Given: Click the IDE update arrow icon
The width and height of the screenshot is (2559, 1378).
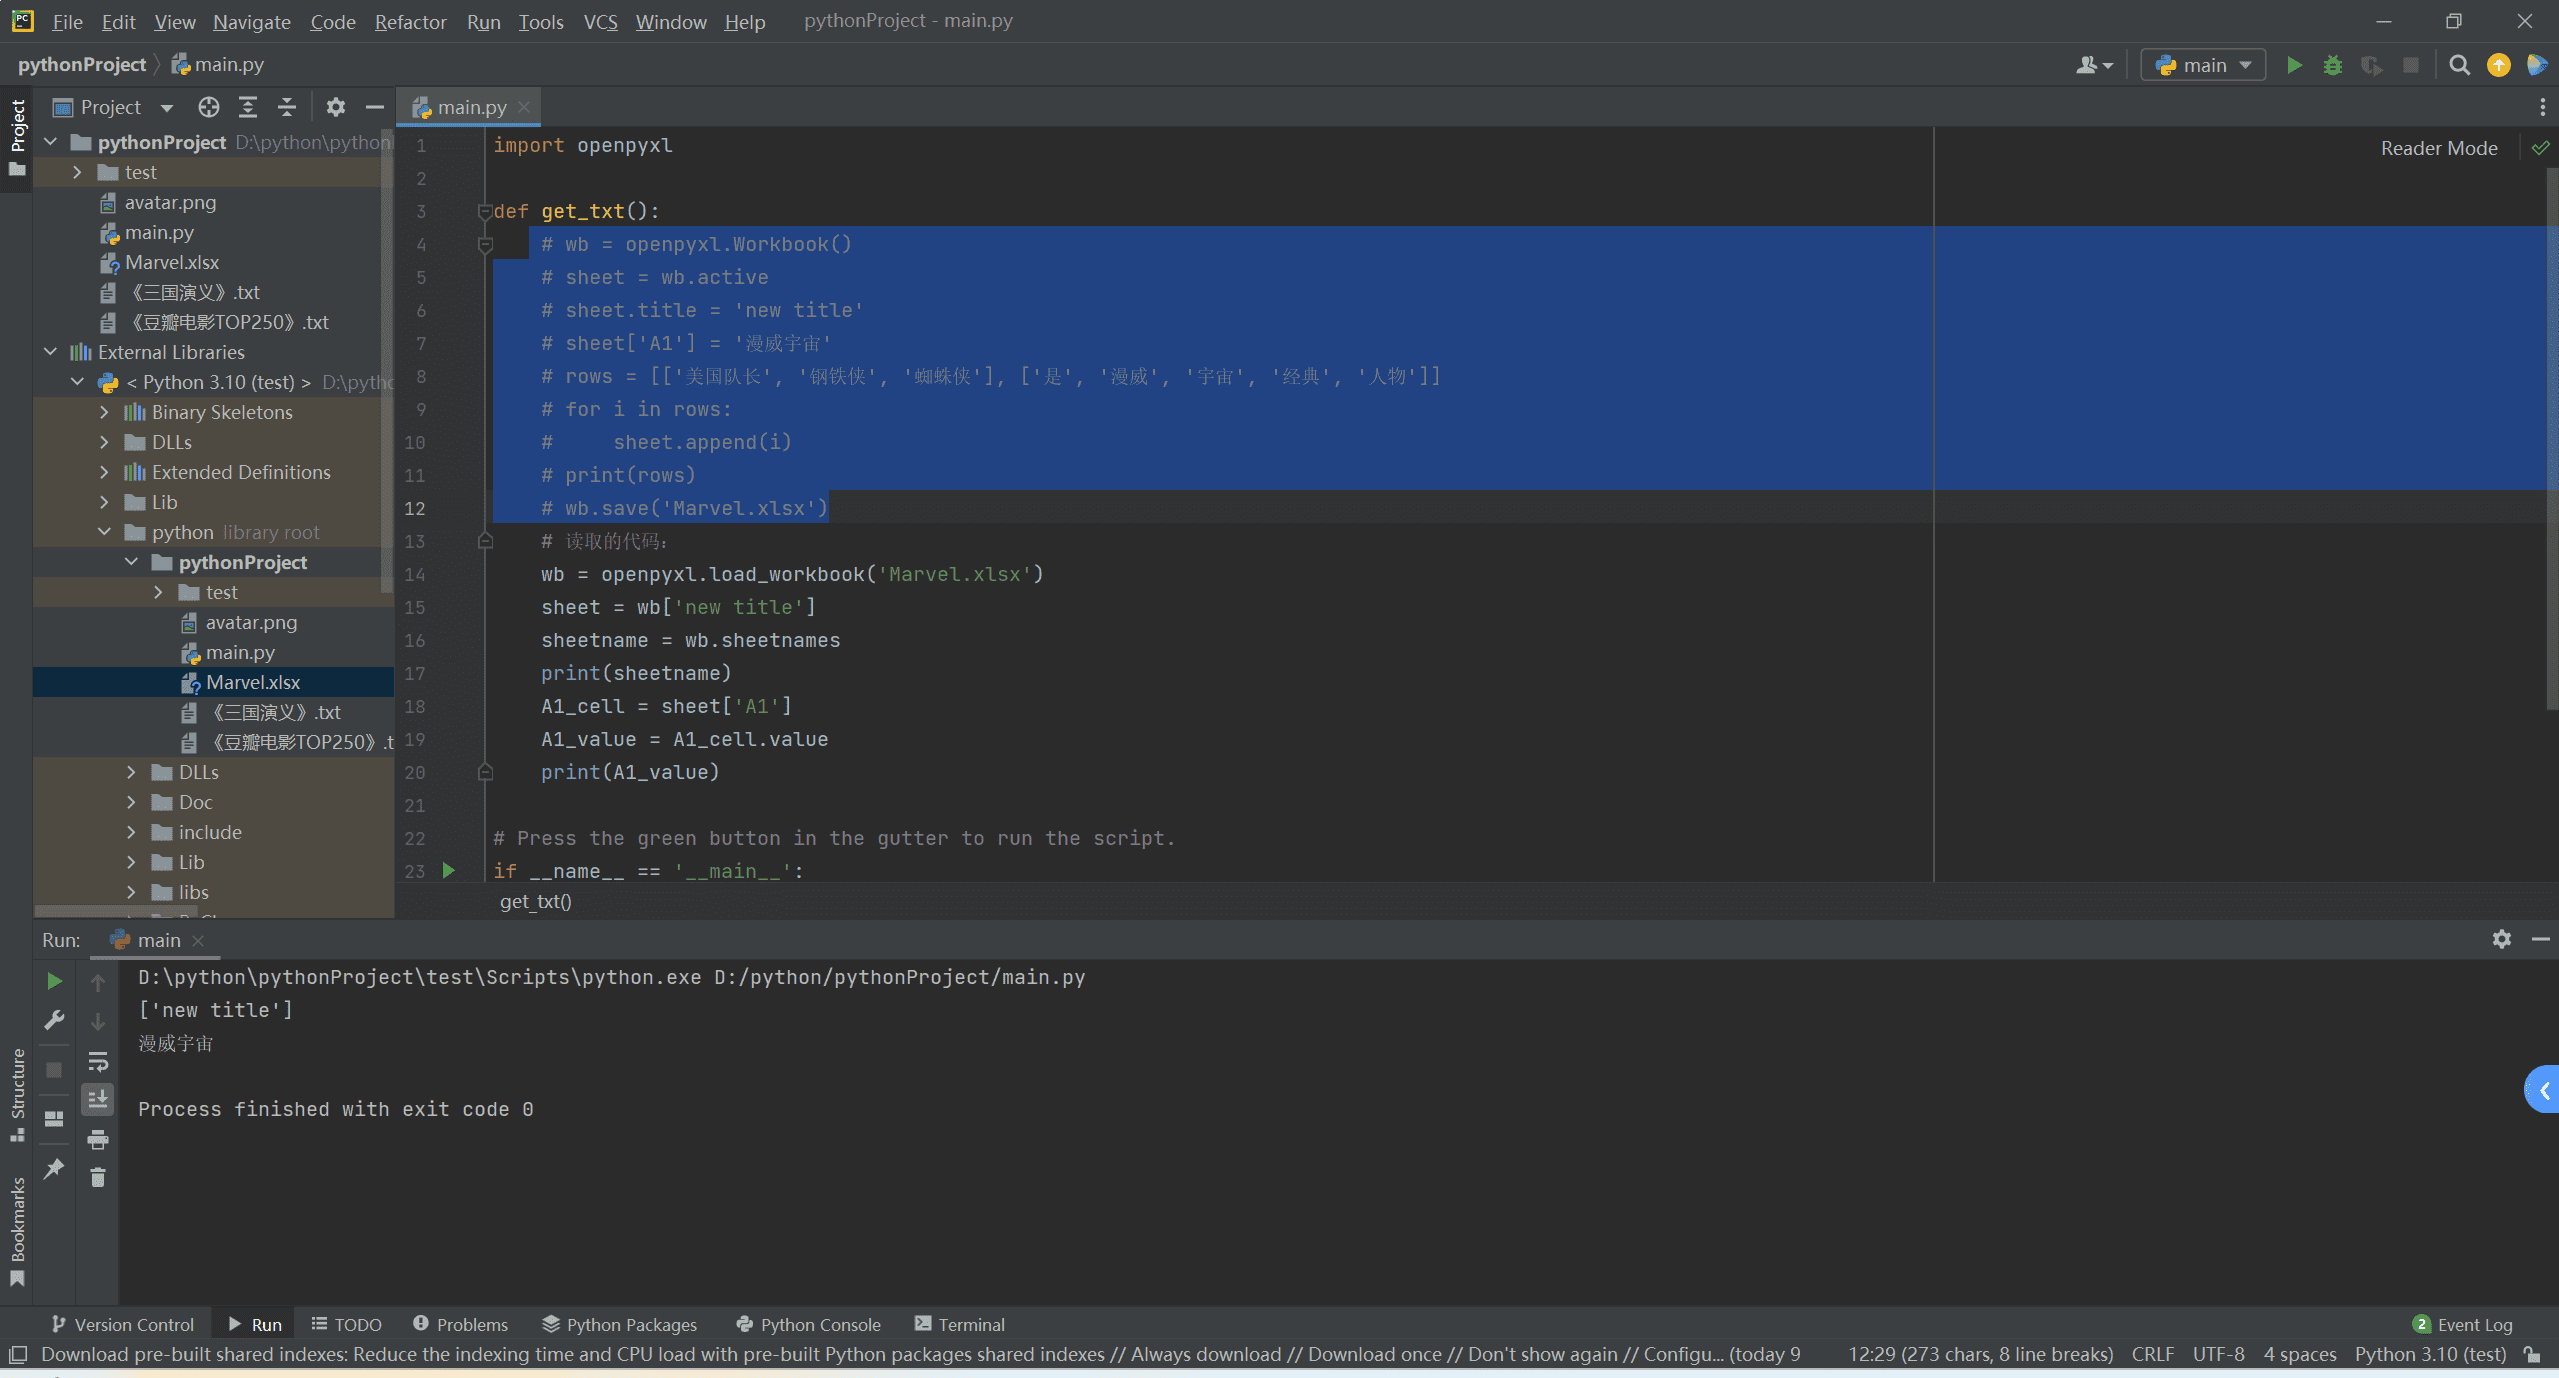Looking at the screenshot, I should tap(2498, 65).
